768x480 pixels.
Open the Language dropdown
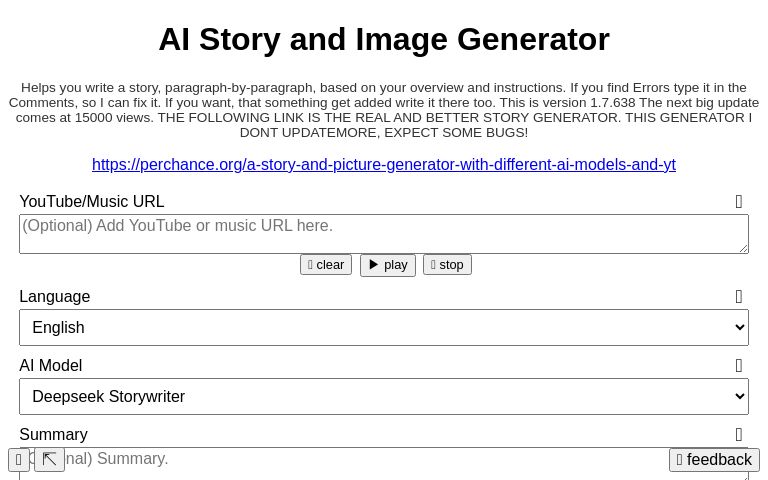click(x=384, y=328)
